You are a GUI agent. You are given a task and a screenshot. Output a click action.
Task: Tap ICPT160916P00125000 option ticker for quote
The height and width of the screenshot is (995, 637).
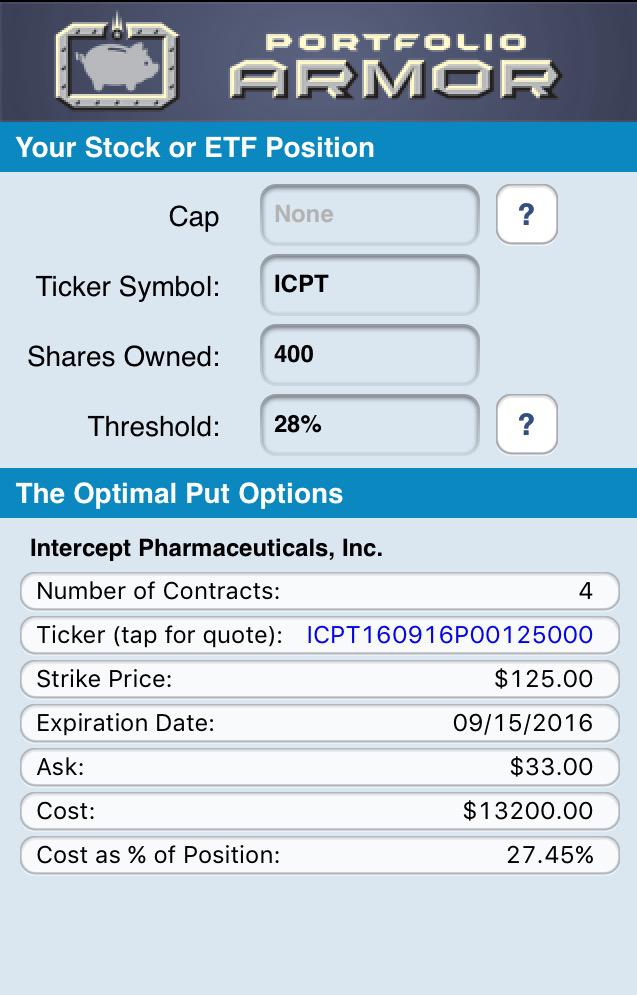point(450,635)
